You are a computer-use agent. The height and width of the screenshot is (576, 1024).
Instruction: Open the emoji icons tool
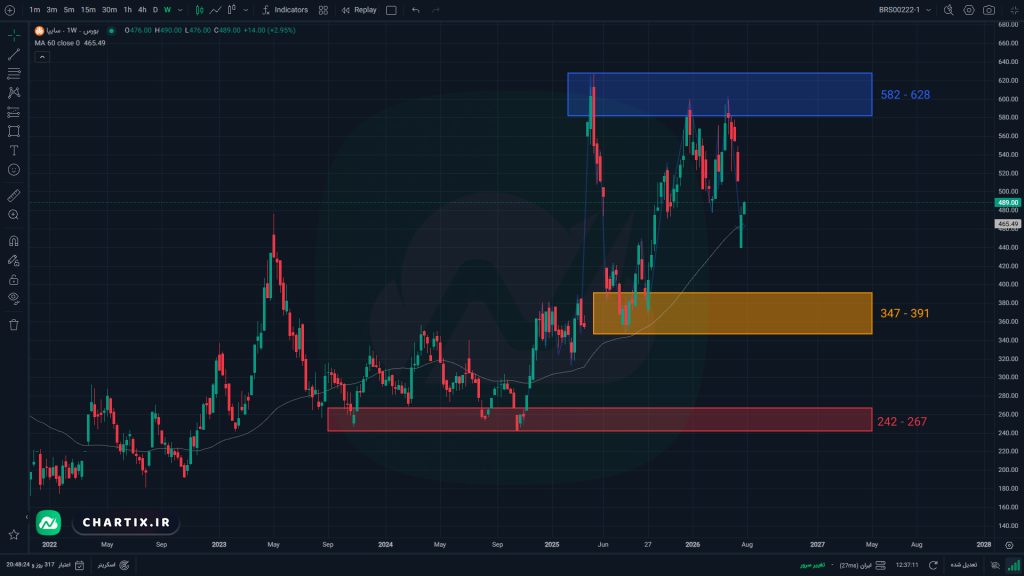(x=14, y=170)
